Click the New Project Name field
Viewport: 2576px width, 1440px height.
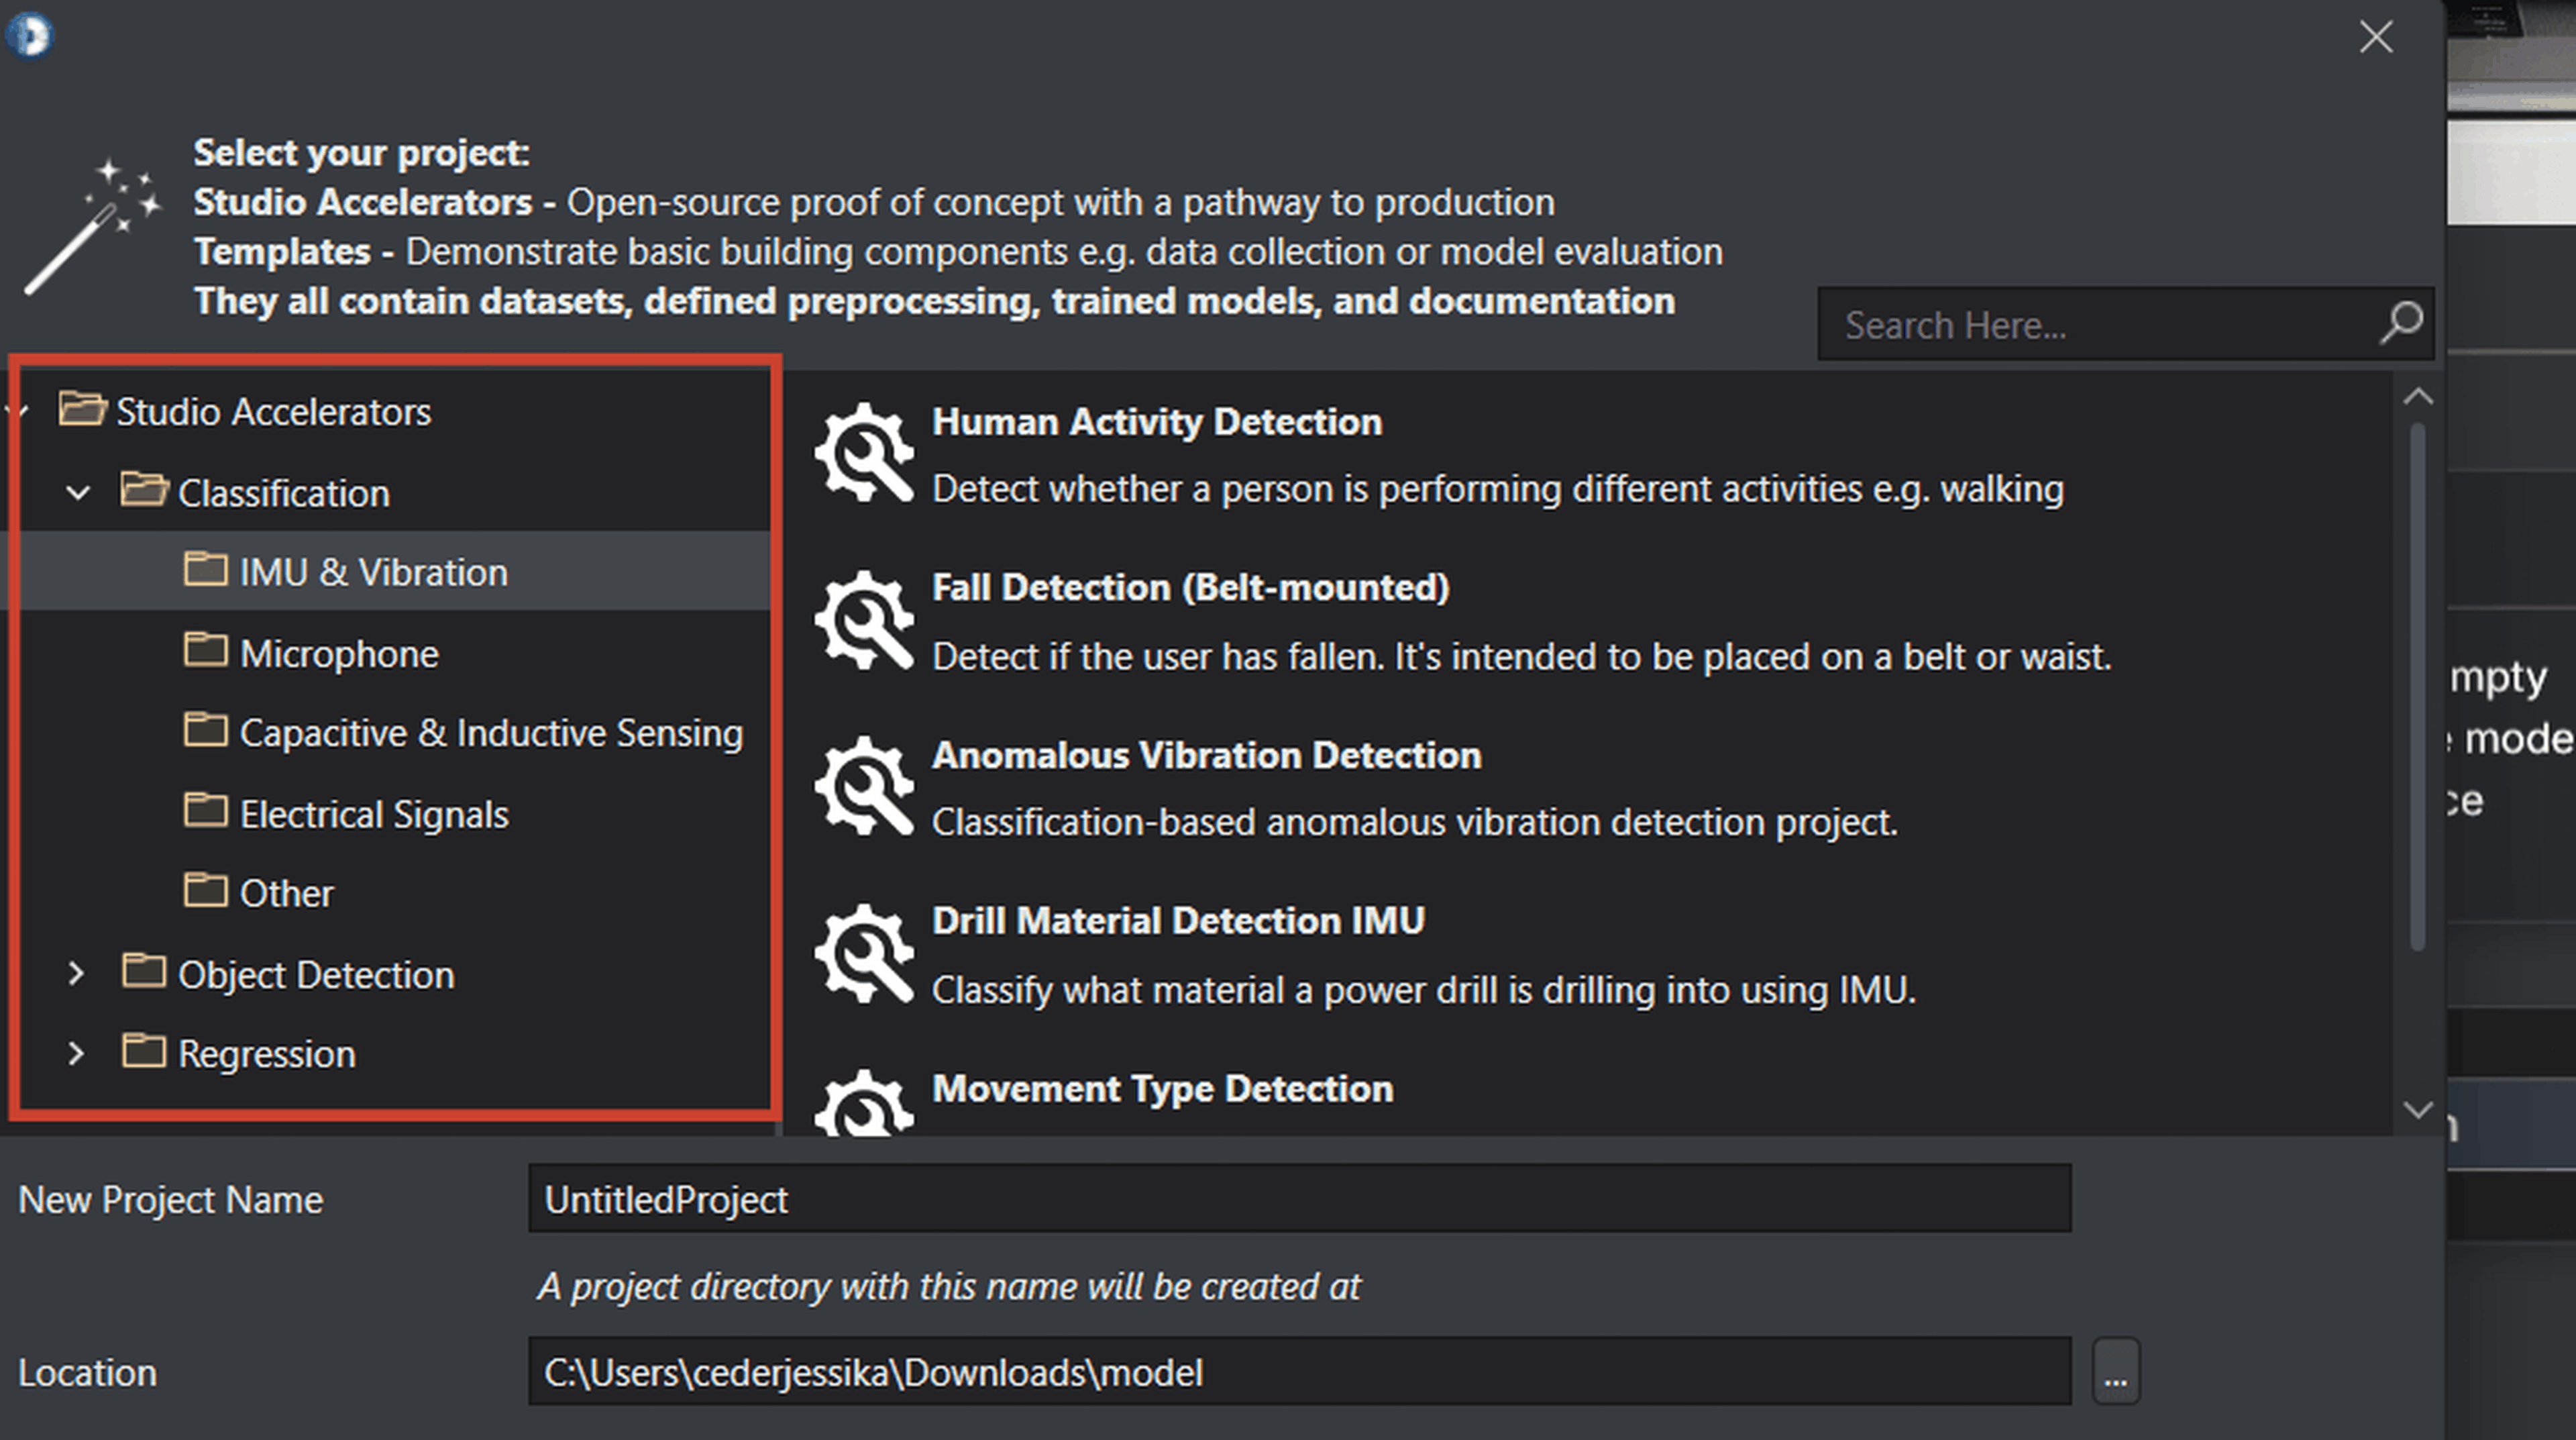(1300, 1198)
